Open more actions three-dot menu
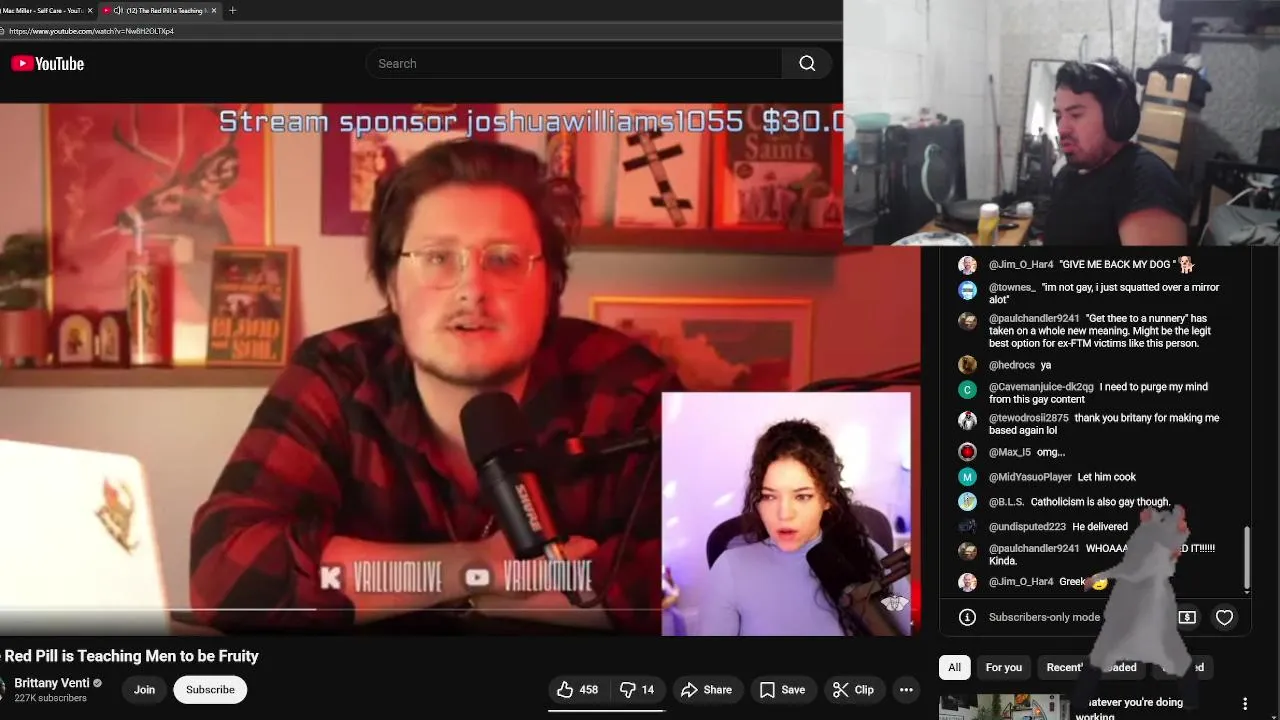The image size is (1280, 720). click(906, 690)
